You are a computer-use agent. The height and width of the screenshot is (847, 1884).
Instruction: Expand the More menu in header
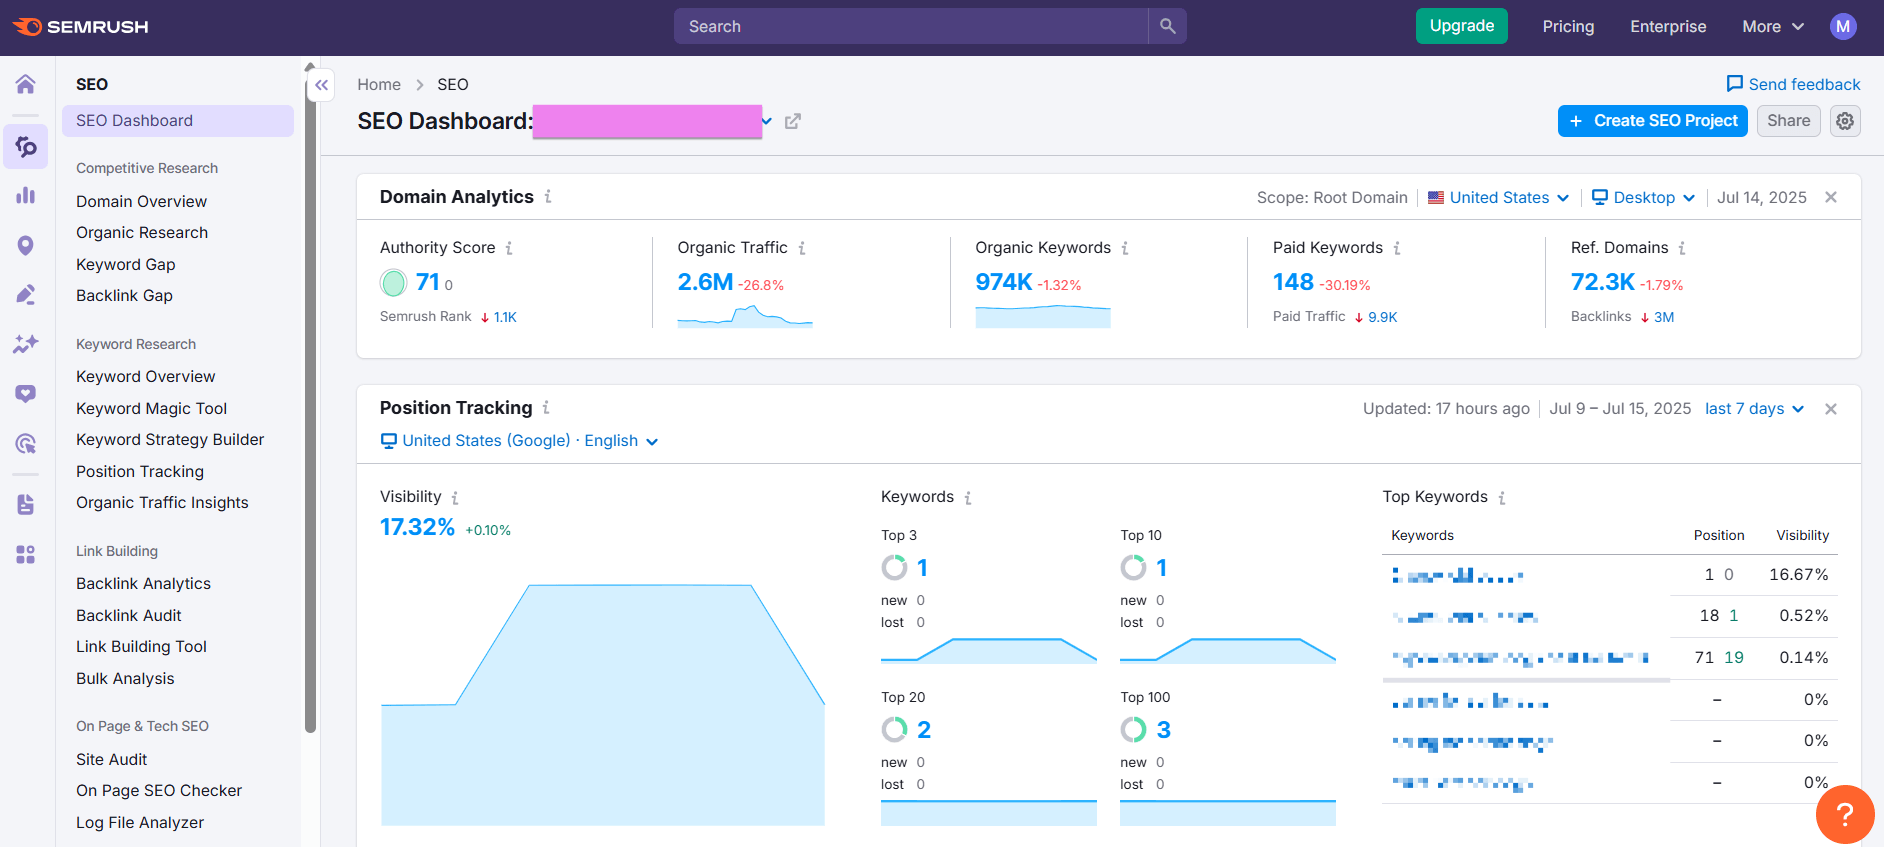1772,27
